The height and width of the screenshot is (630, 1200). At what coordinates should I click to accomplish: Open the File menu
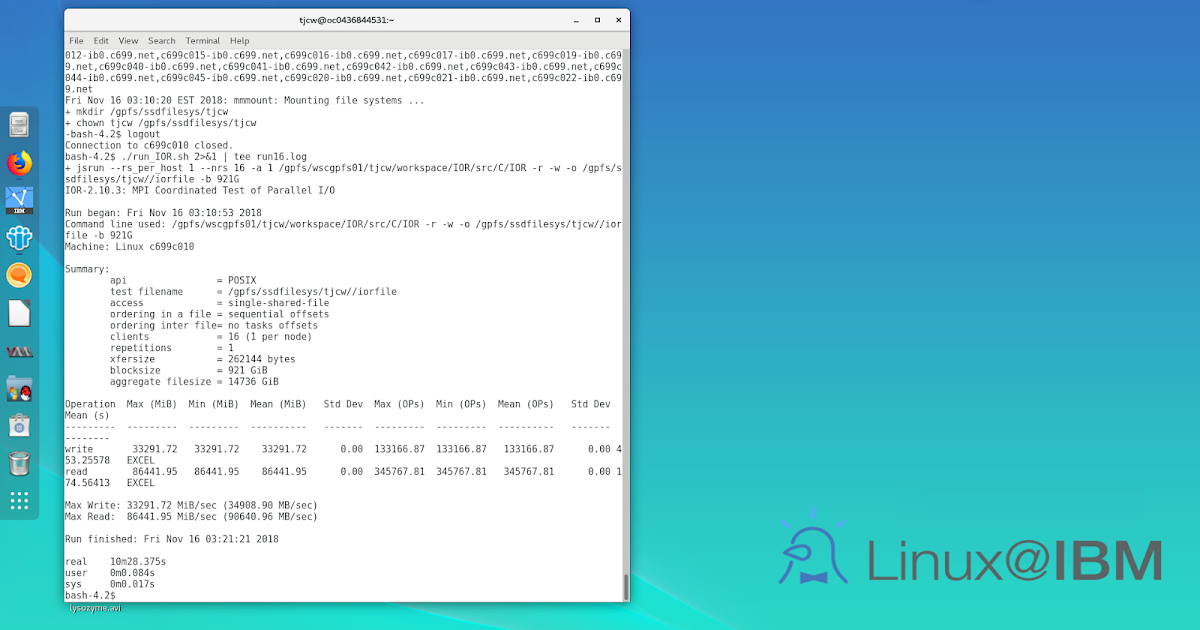pos(76,40)
